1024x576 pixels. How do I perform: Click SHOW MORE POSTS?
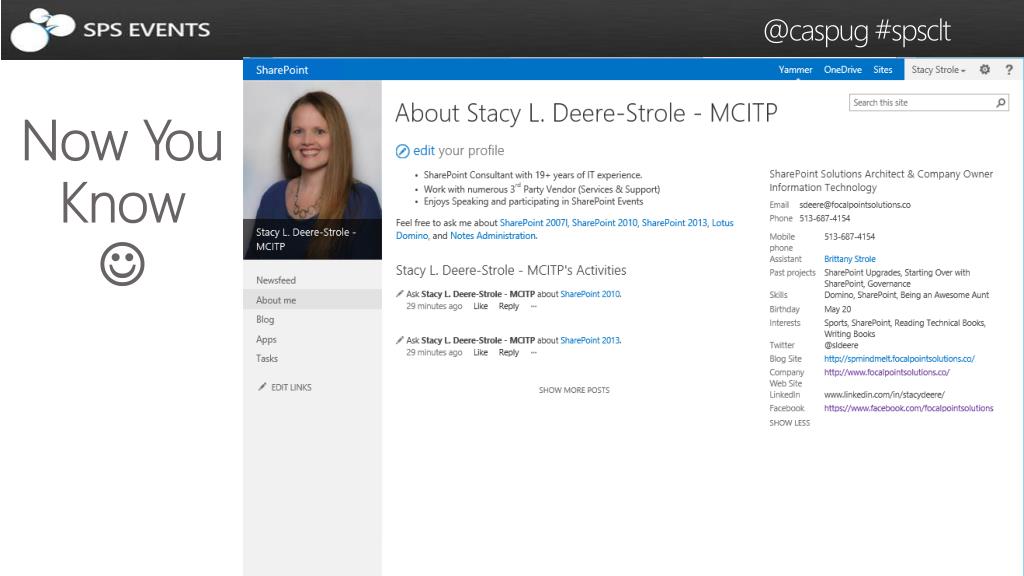(574, 390)
